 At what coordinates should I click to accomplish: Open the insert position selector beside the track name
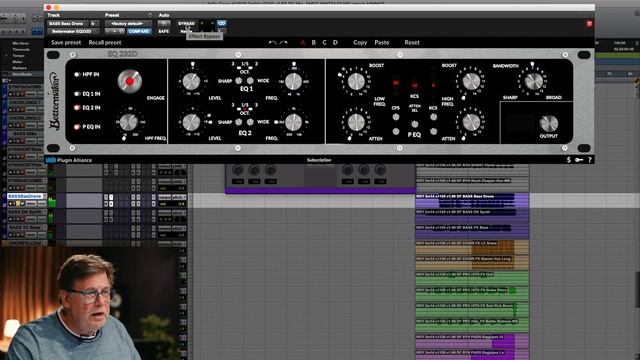tap(94, 24)
